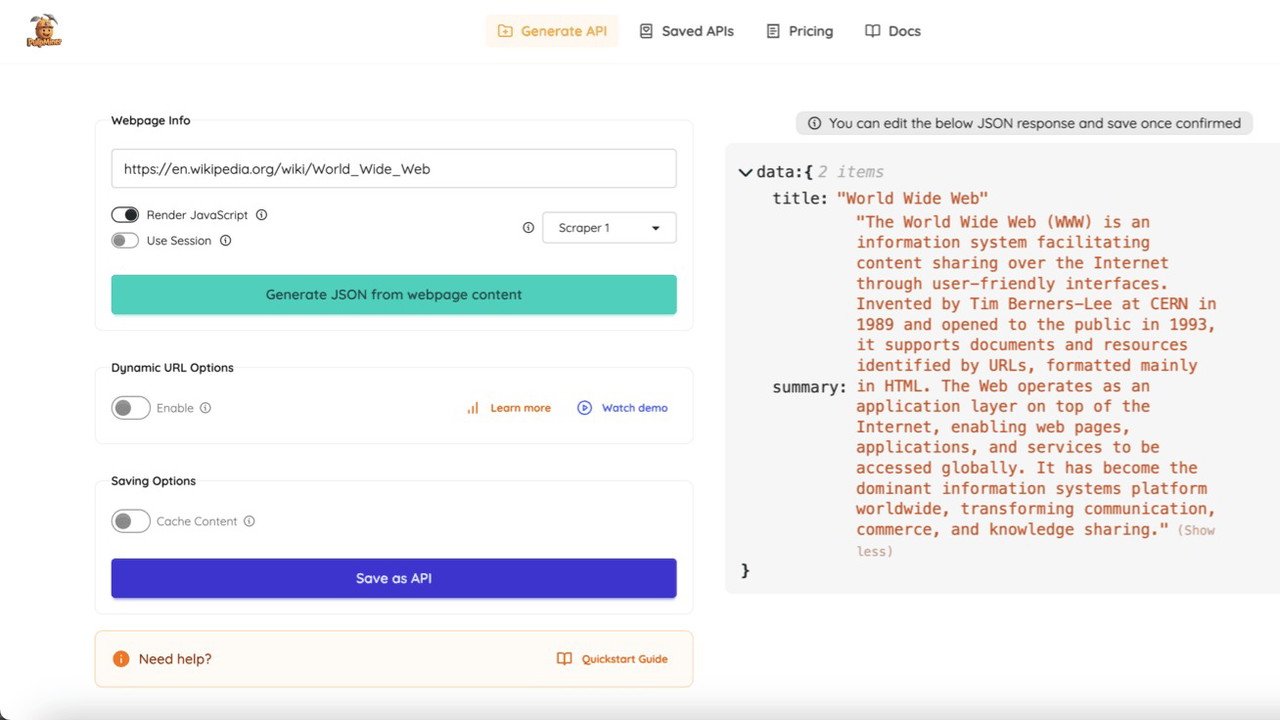Click Show less on the summary text

1196,531
